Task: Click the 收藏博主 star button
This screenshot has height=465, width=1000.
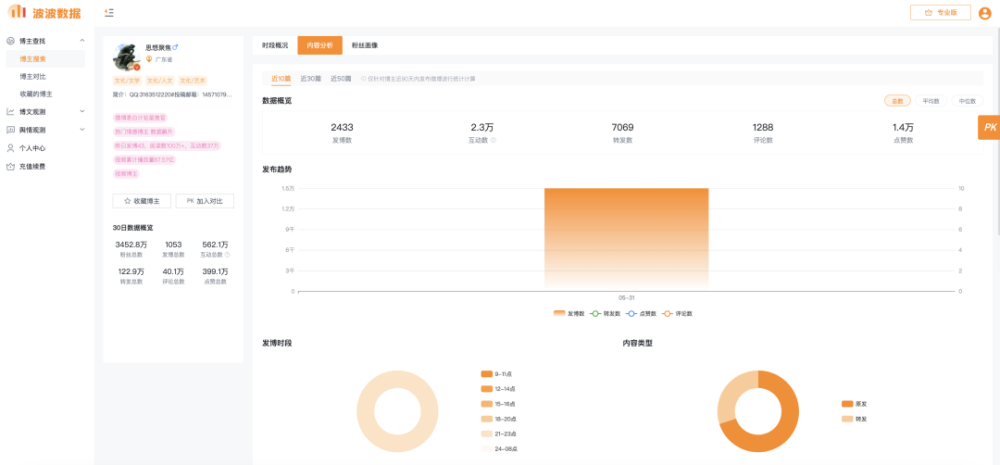Action: (142, 201)
